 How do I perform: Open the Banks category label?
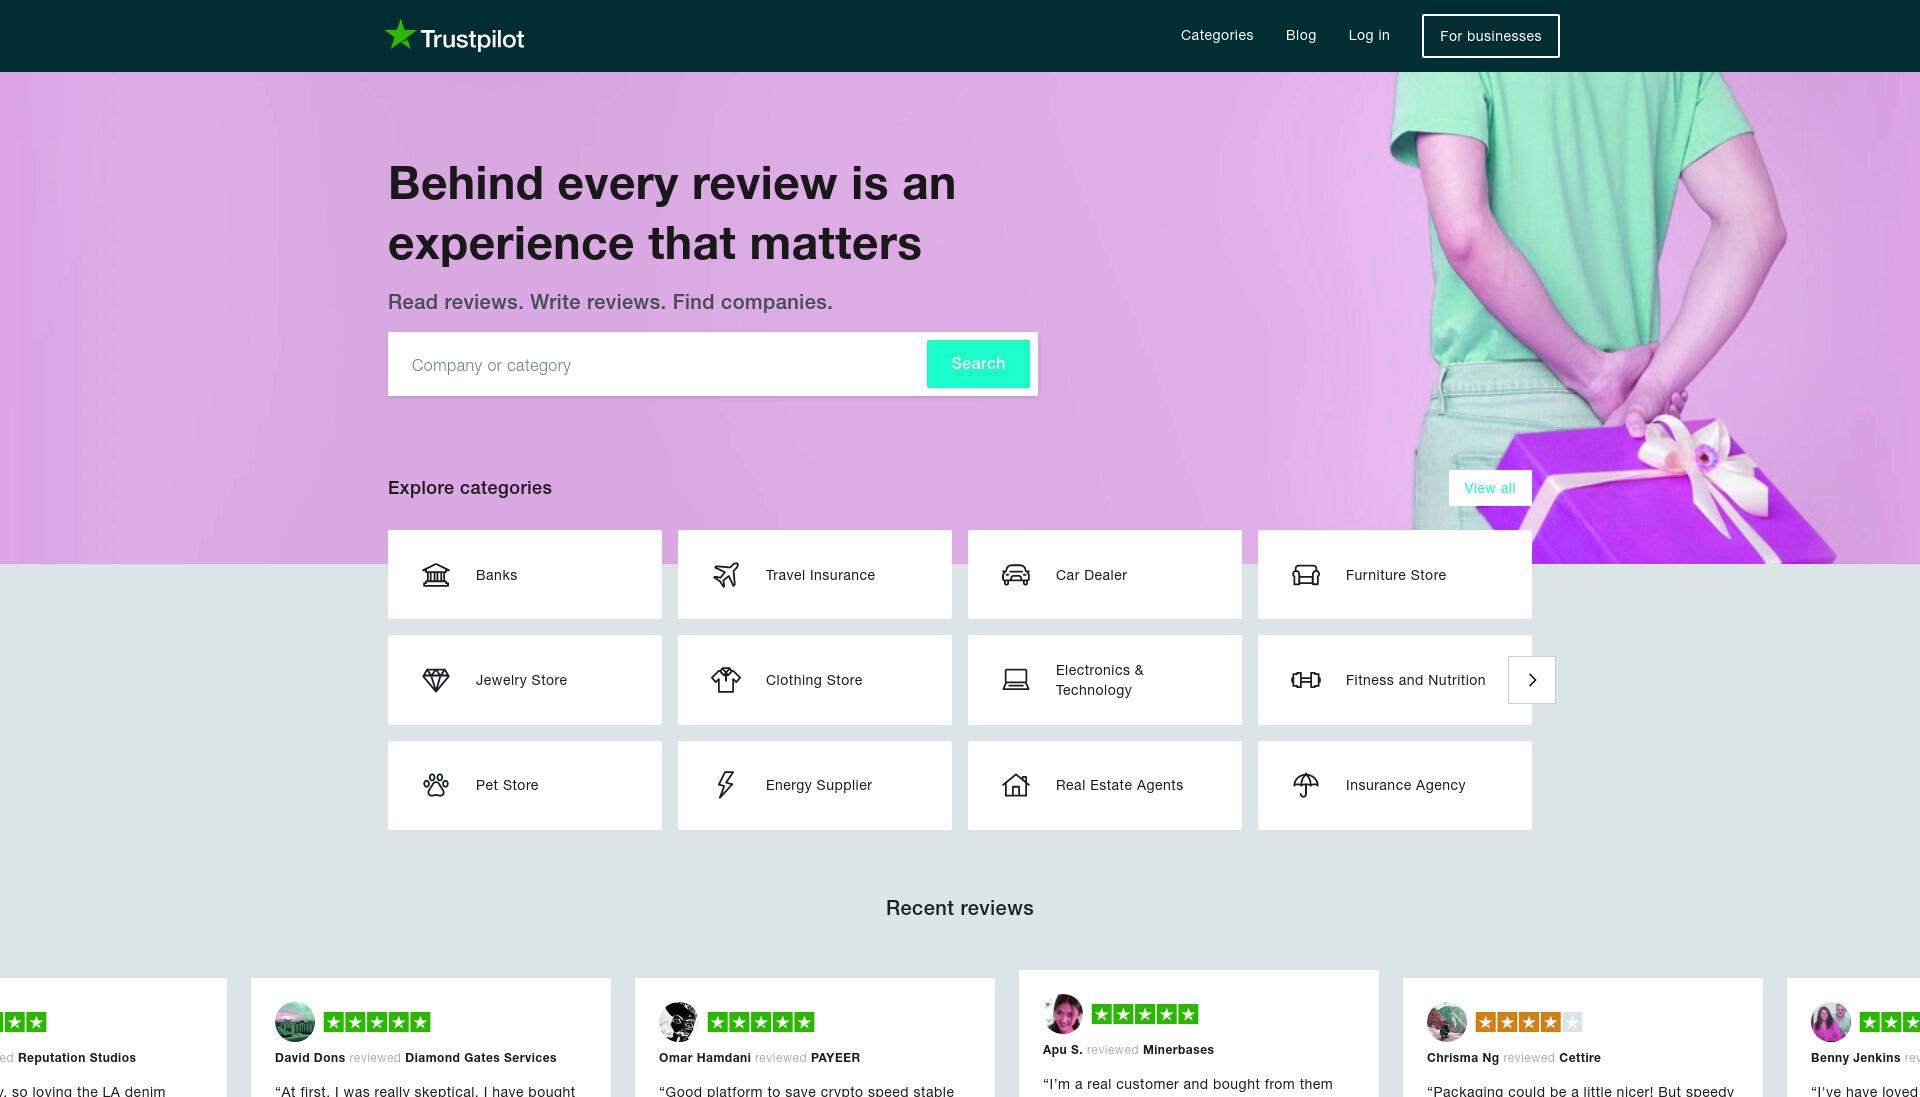coord(497,575)
